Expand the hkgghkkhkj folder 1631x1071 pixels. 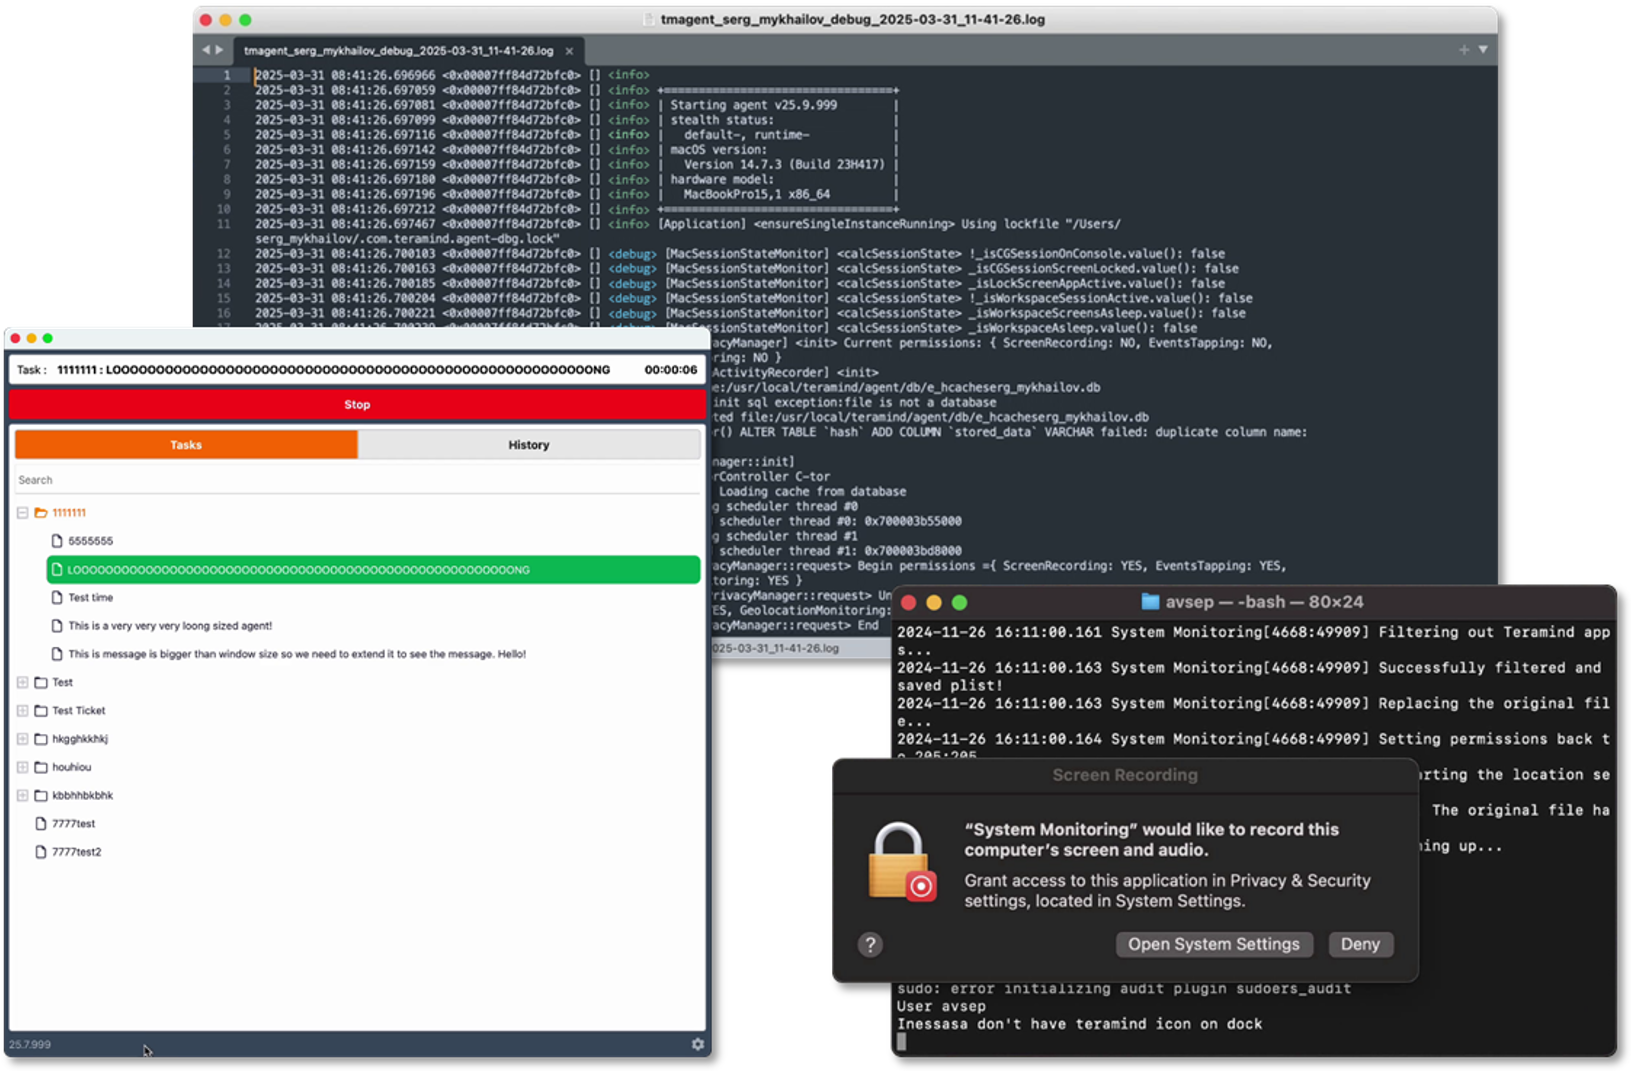pos(22,739)
